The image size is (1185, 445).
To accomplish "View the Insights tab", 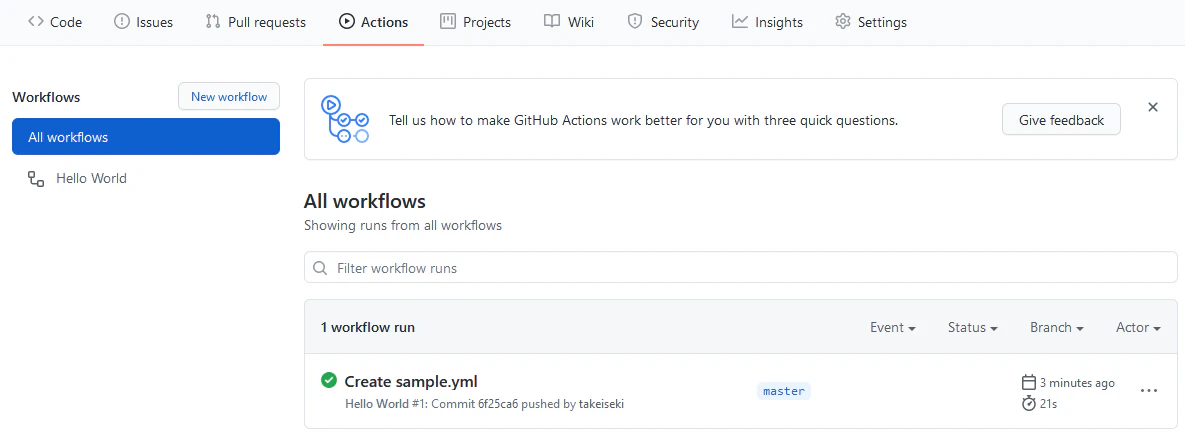I will tap(767, 22).
